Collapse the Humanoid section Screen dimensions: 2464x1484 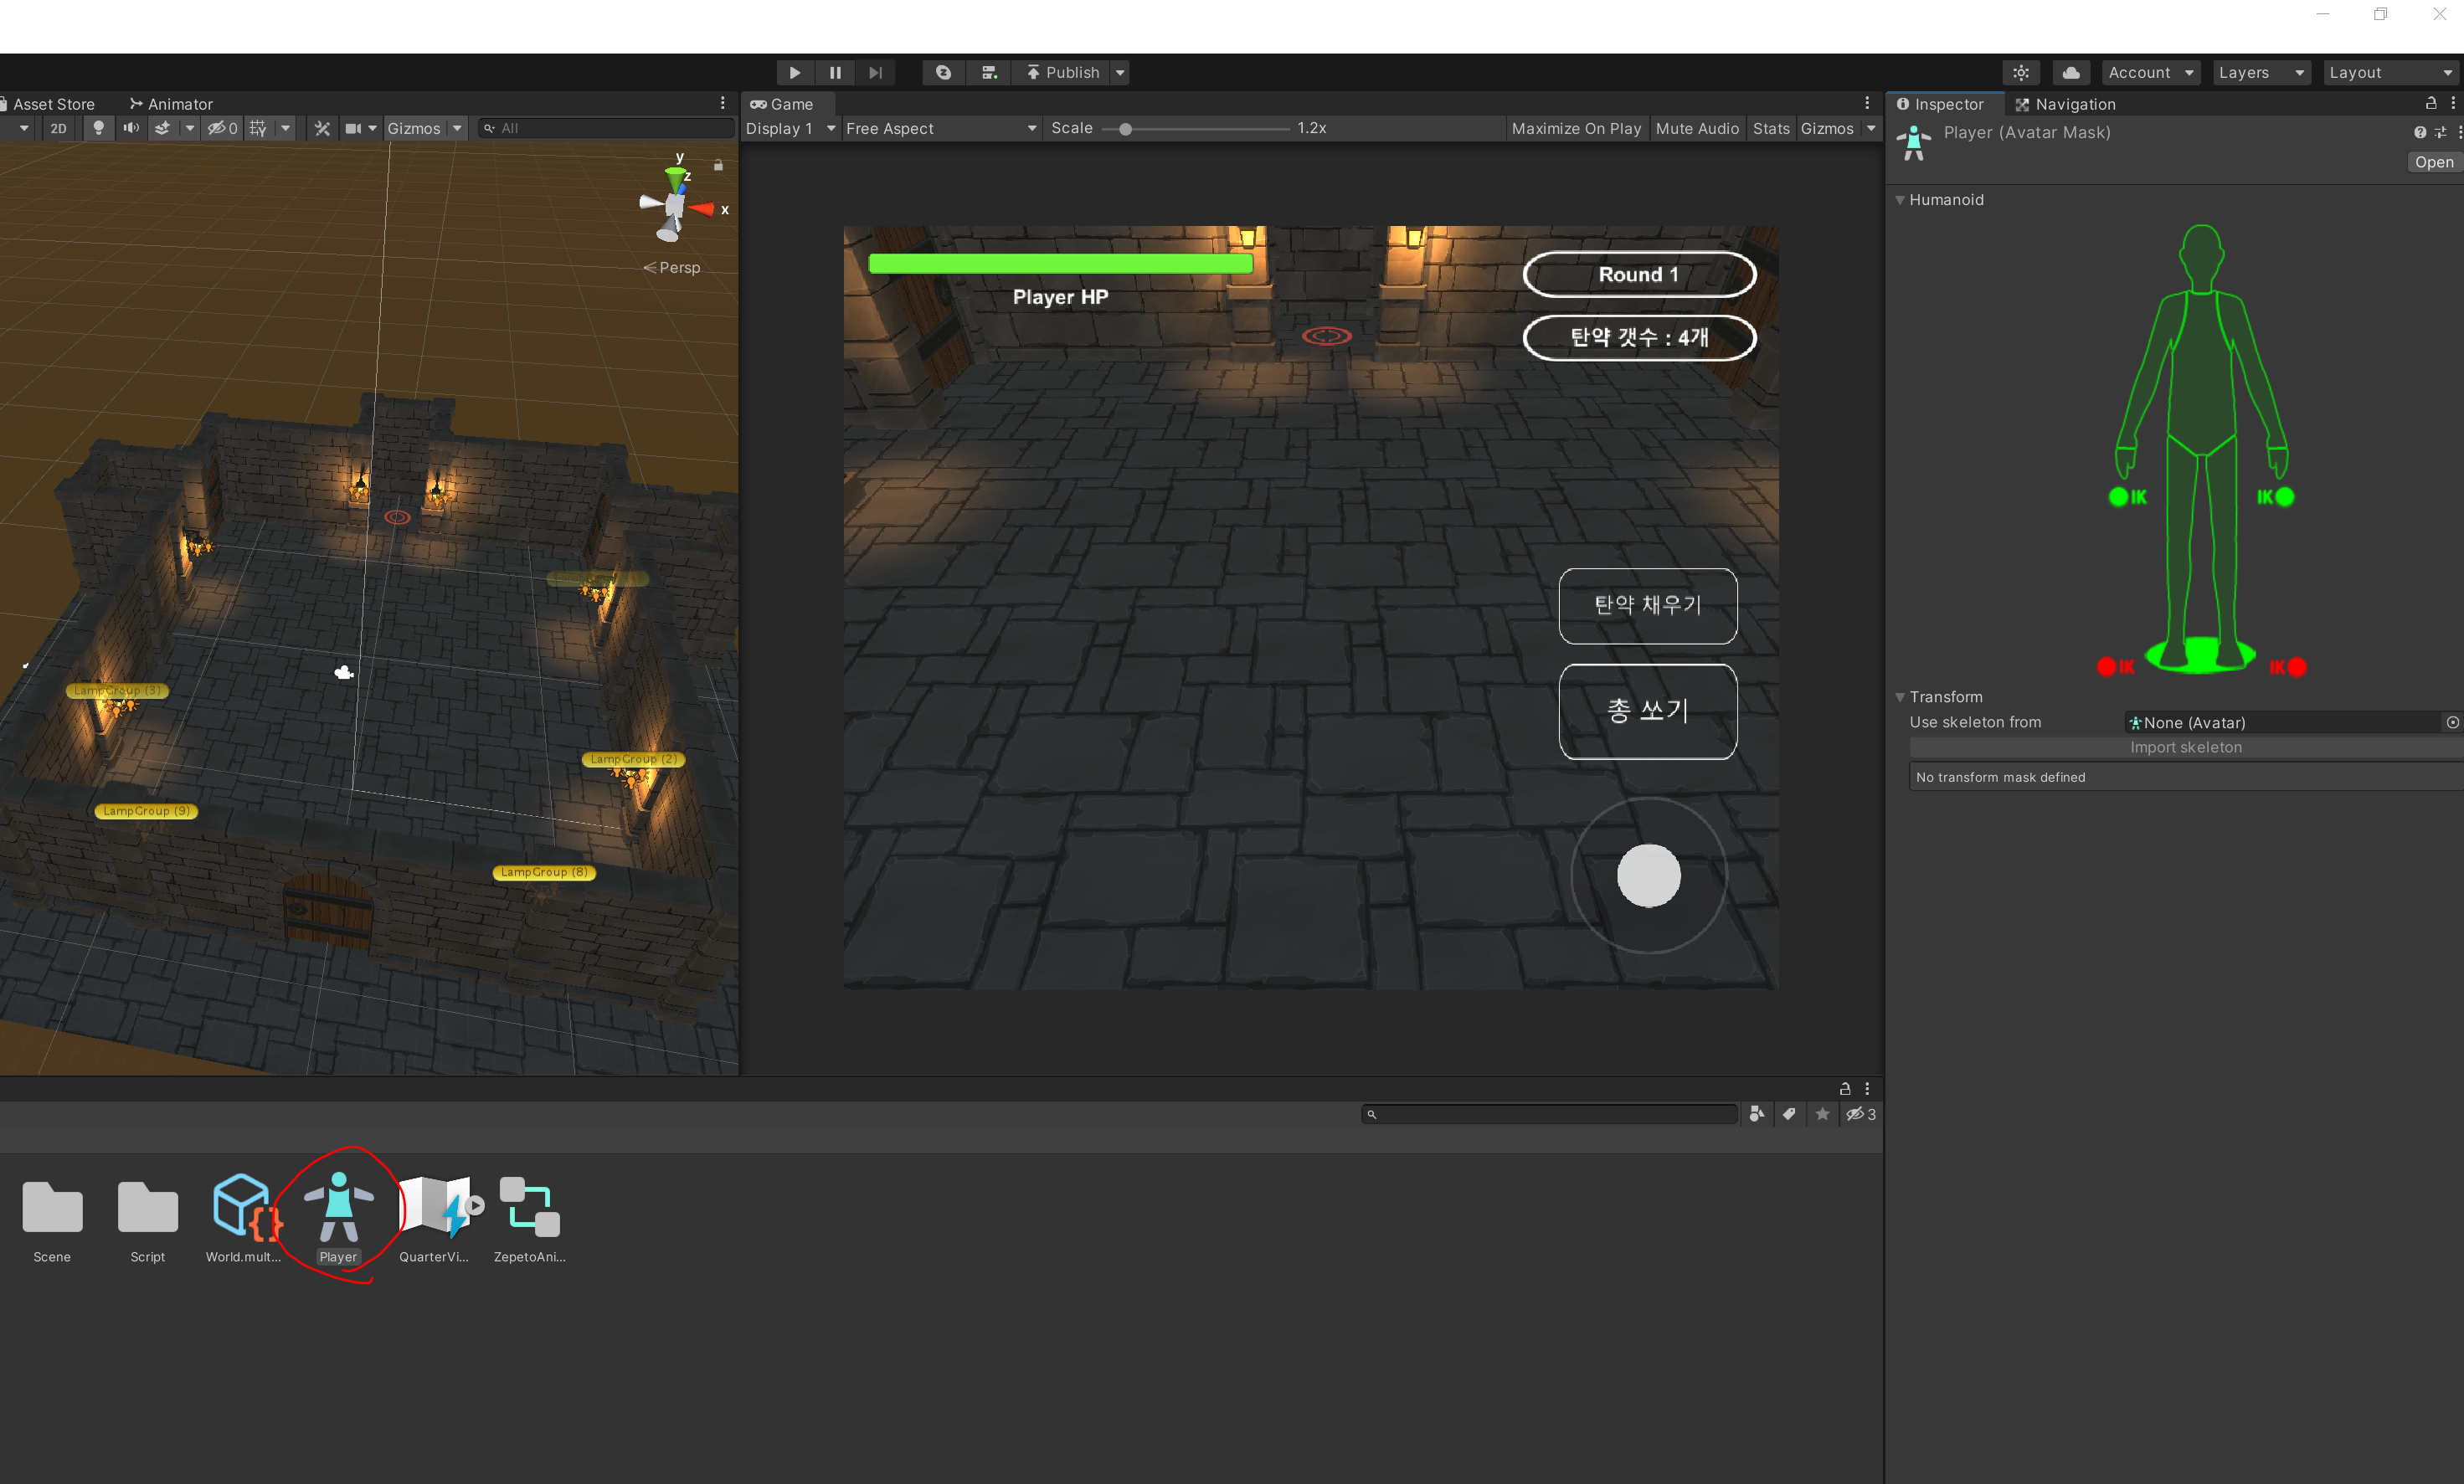click(x=1900, y=200)
